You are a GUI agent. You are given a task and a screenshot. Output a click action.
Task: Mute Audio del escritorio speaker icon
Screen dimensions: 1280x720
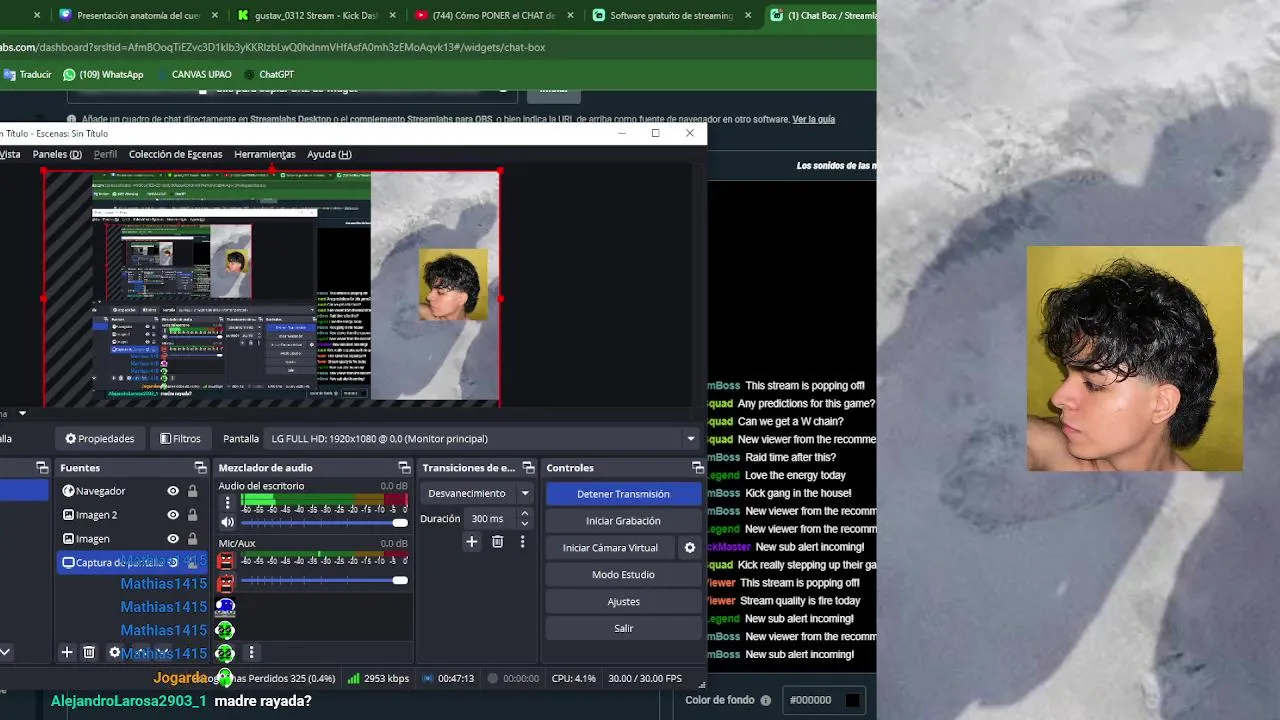[x=227, y=522]
